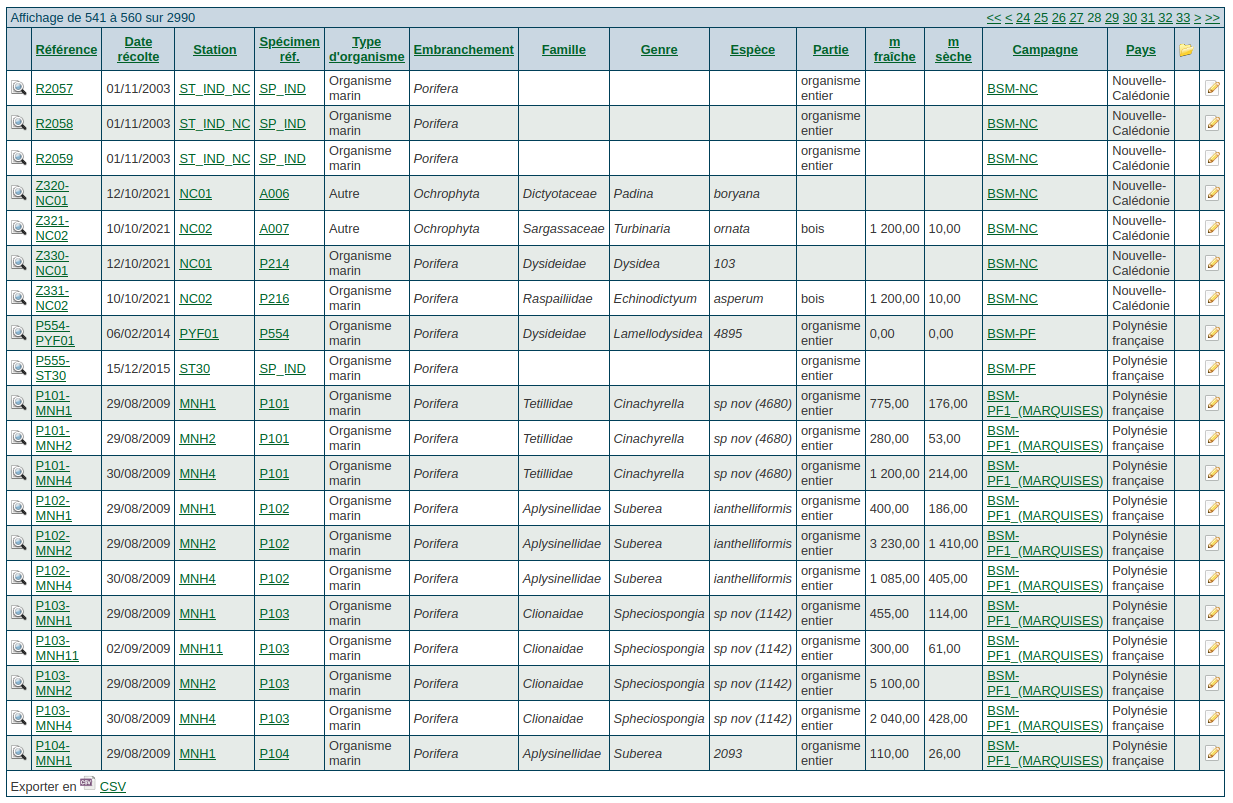View details of P103-MNH11 via magnifier icon

[18, 648]
